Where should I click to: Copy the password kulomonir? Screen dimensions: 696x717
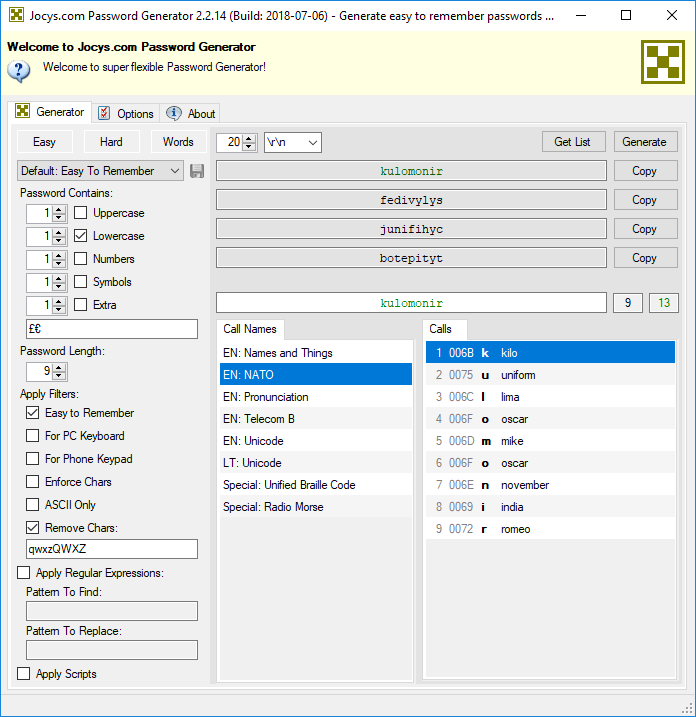click(645, 171)
